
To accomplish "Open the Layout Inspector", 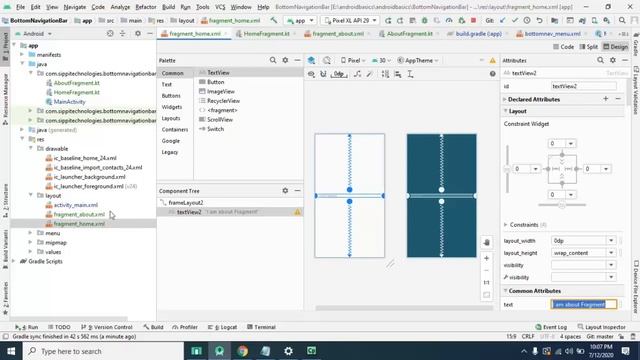I will pos(602,327).
